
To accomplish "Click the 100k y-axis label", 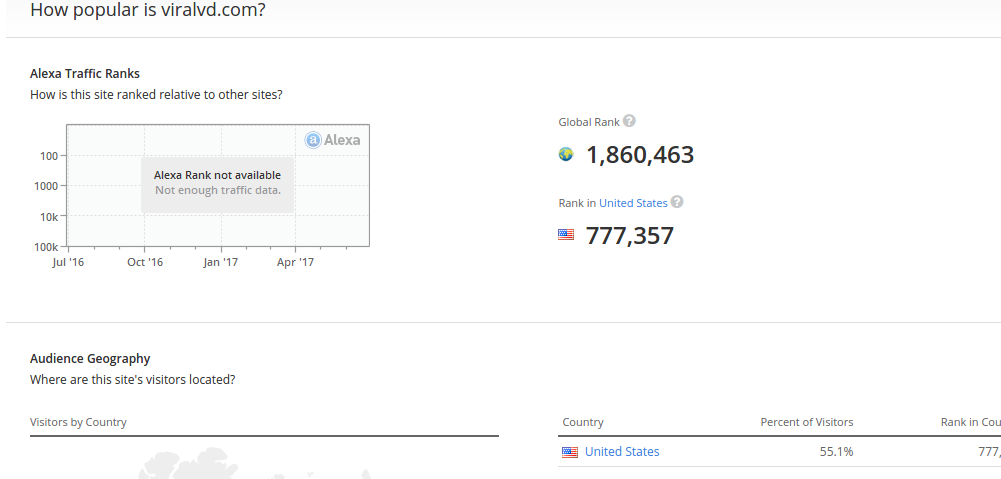I will [x=47, y=247].
